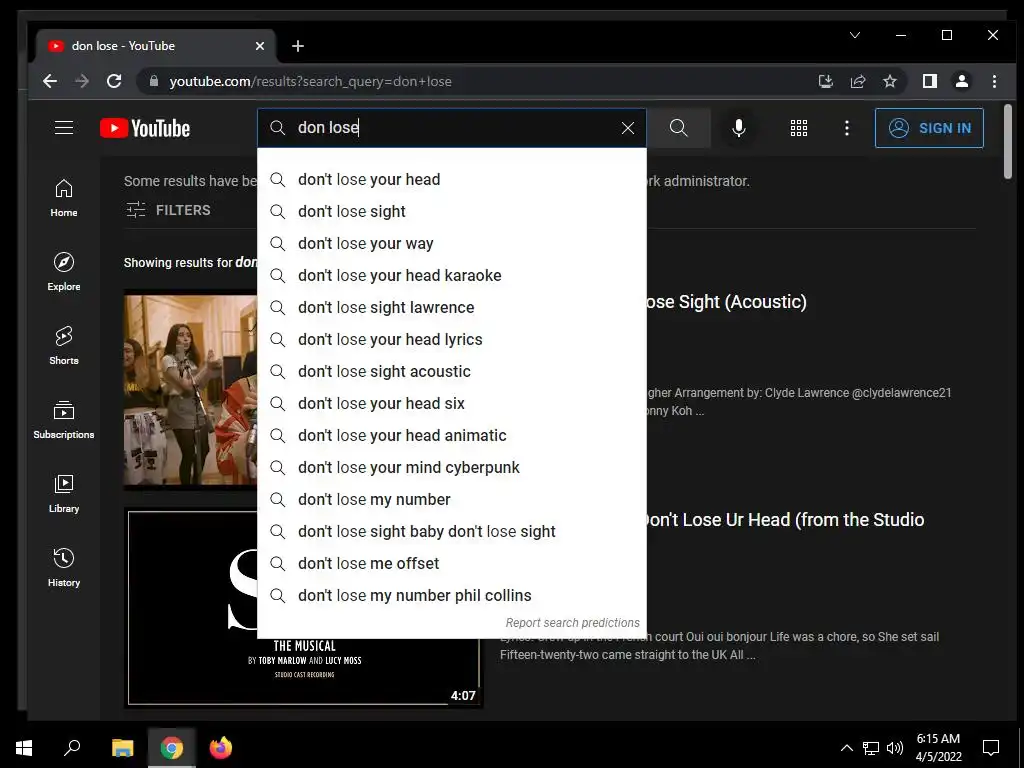
Task: Open the volume control in system tray
Action: click(x=895, y=748)
